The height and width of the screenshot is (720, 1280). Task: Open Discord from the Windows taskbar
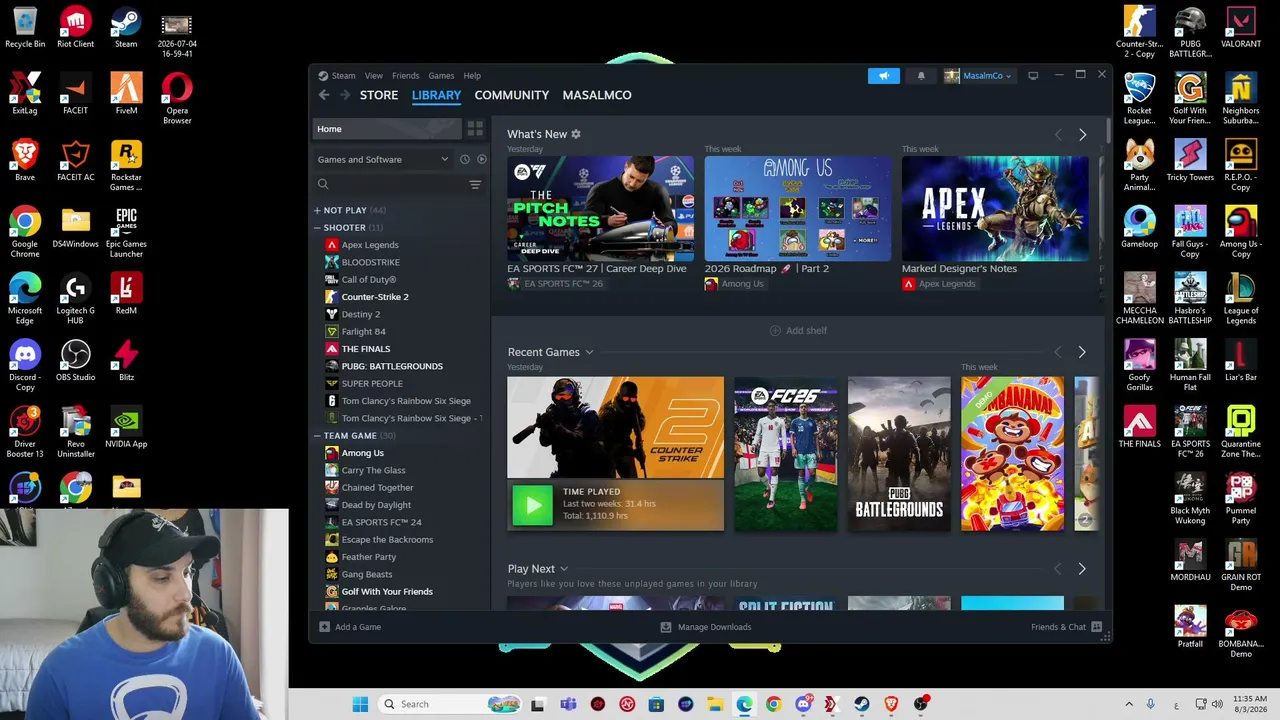[803, 704]
